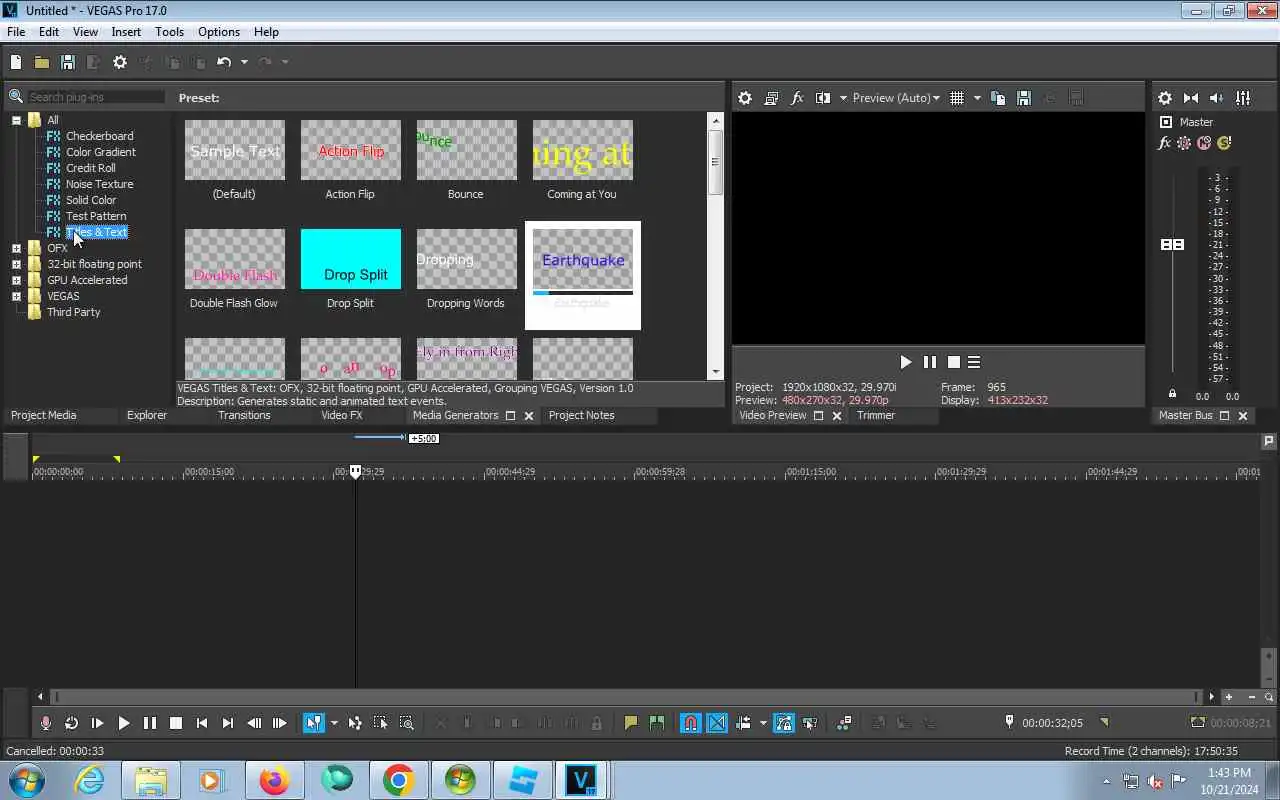Click Preview on External Monitor icon

point(771,98)
